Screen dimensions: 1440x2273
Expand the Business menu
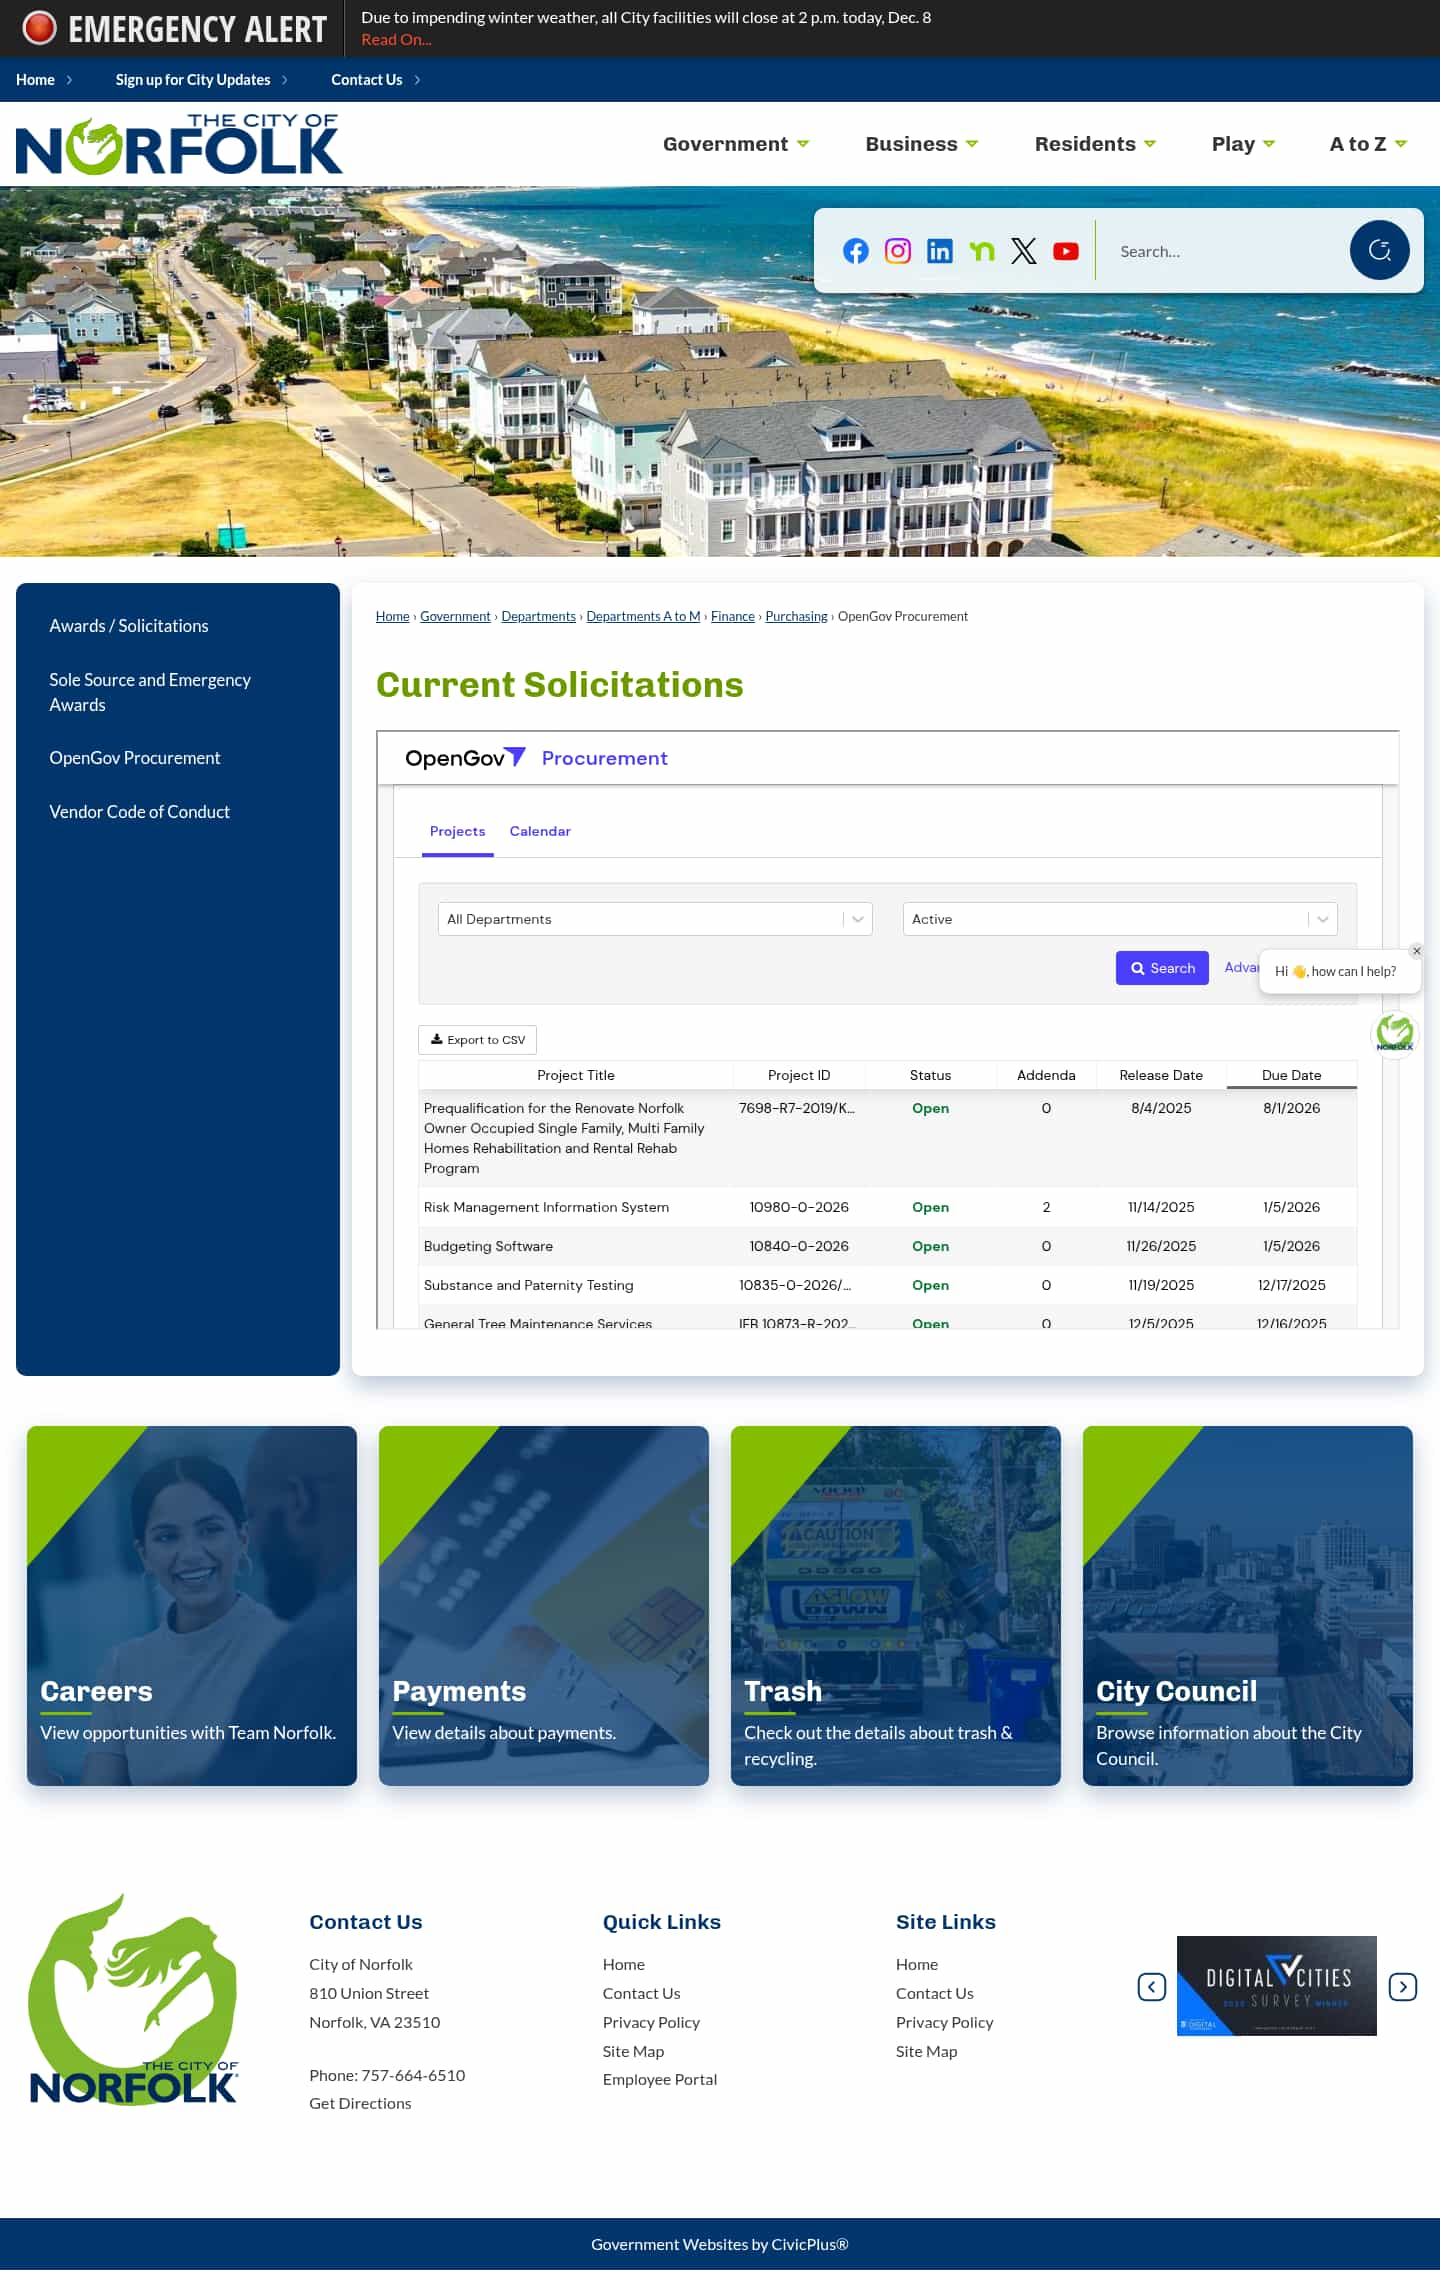tap(921, 144)
